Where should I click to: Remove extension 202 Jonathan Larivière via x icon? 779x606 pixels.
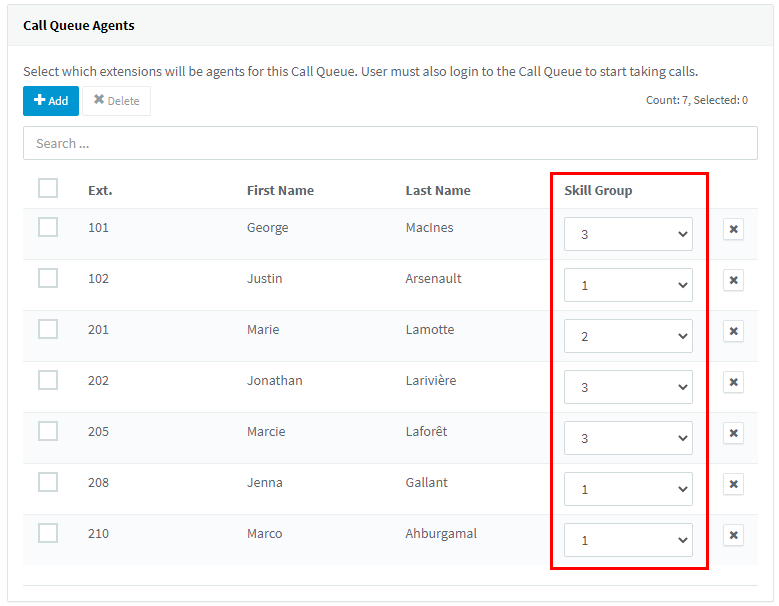tap(733, 382)
